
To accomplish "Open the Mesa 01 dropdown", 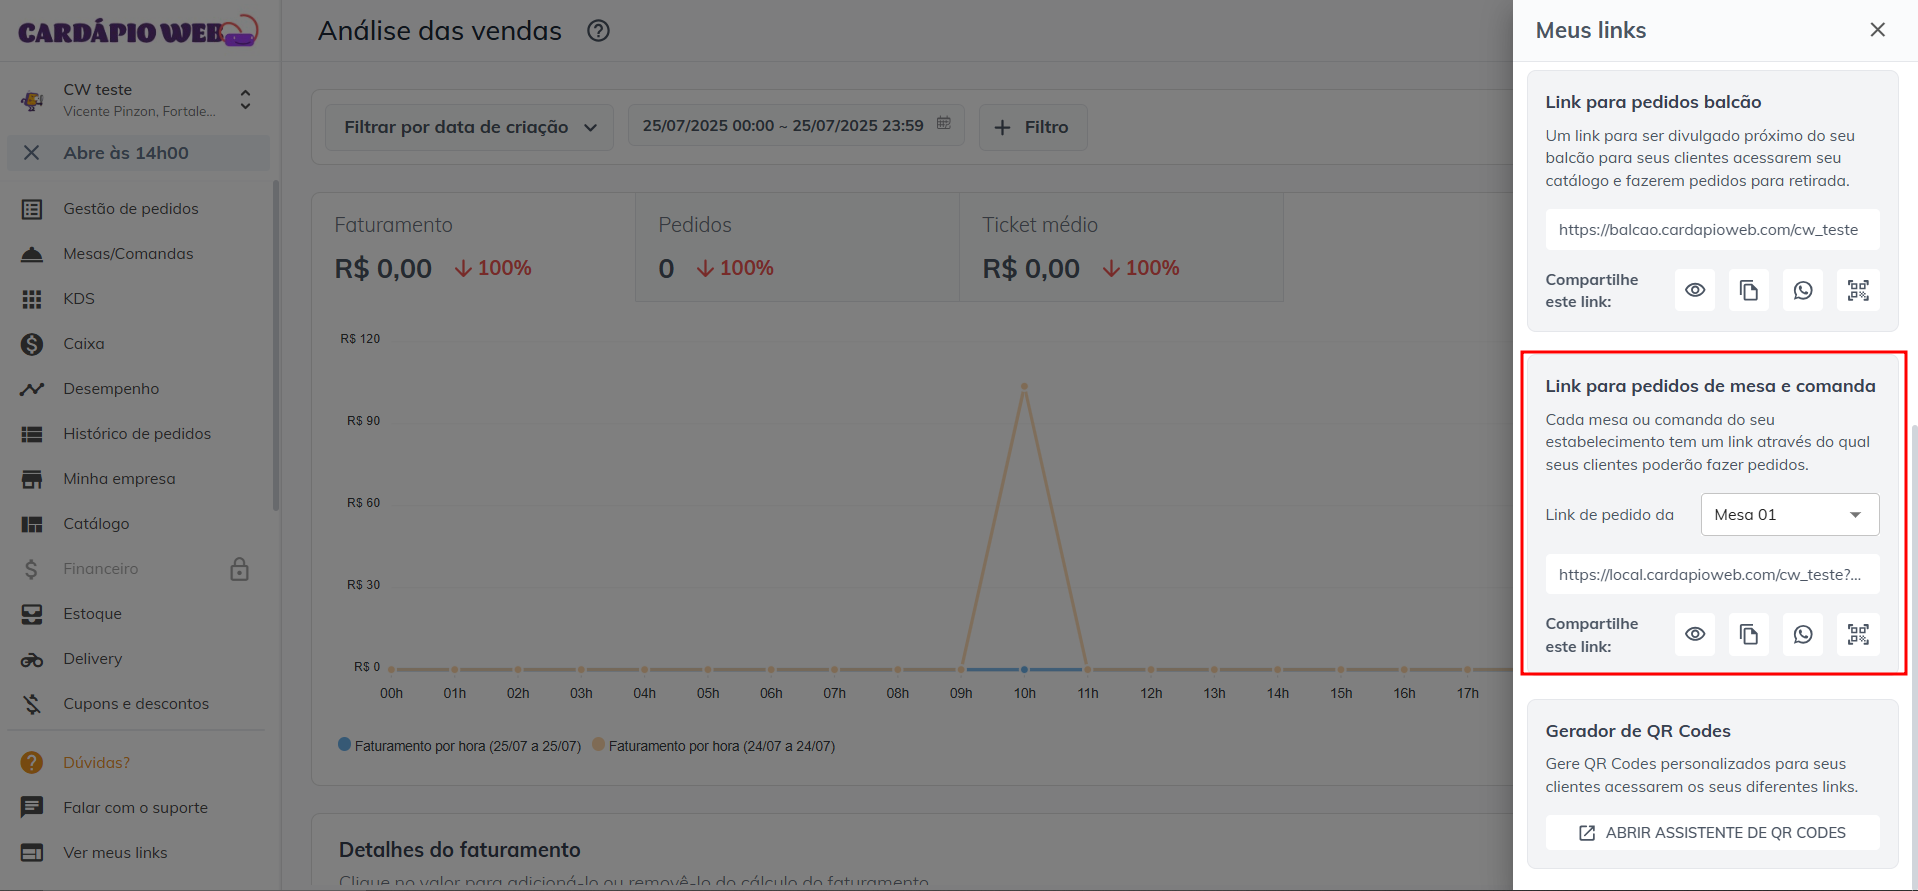I will click(x=1789, y=515).
